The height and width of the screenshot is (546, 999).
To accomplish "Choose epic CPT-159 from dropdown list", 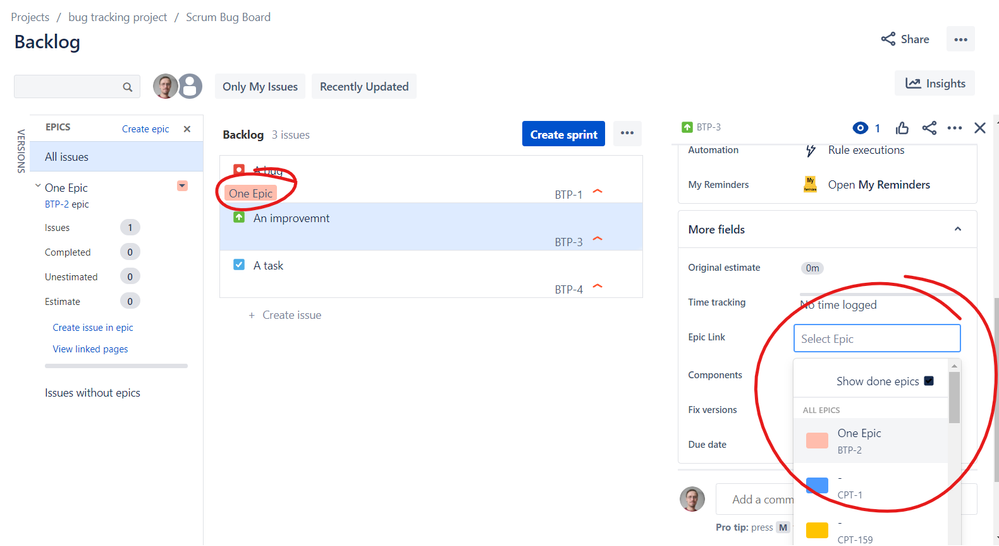I will [x=871, y=530].
